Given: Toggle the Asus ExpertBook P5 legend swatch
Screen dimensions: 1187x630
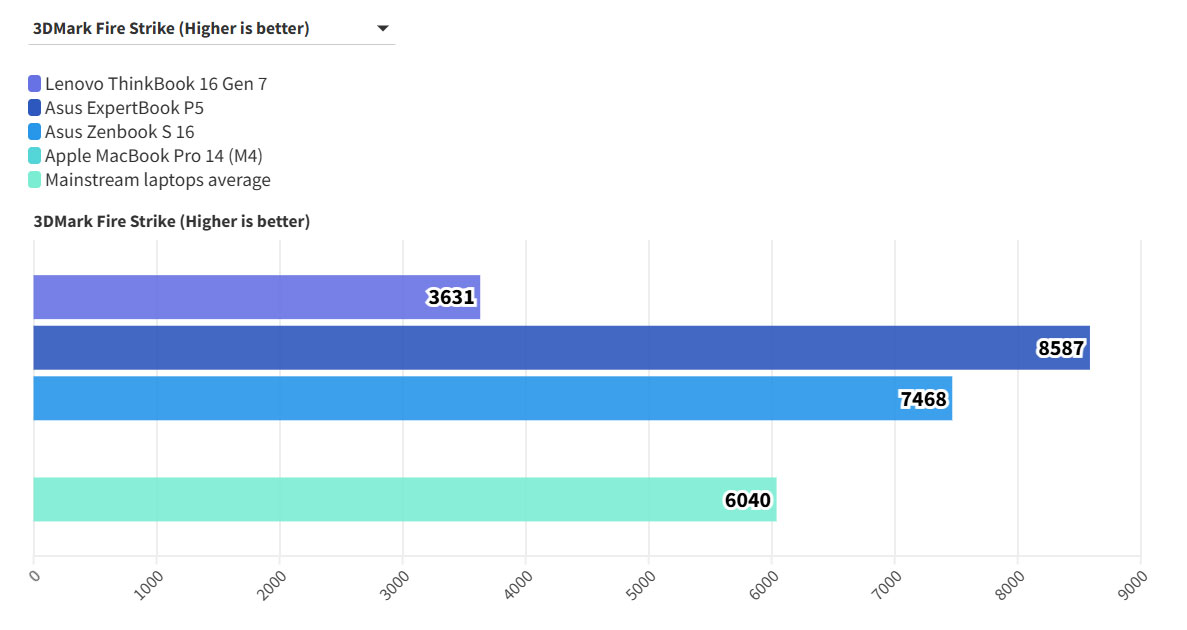Looking at the screenshot, I should [x=35, y=108].
